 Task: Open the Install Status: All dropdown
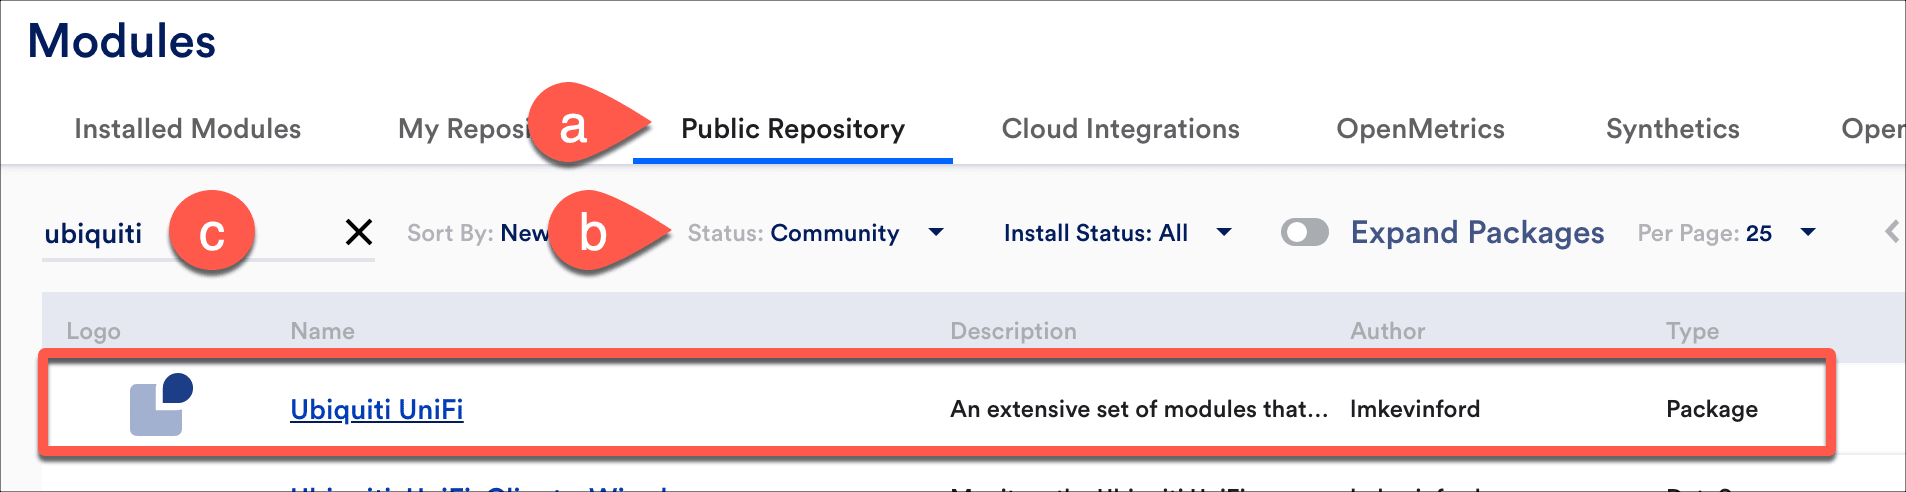coord(1117,233)
